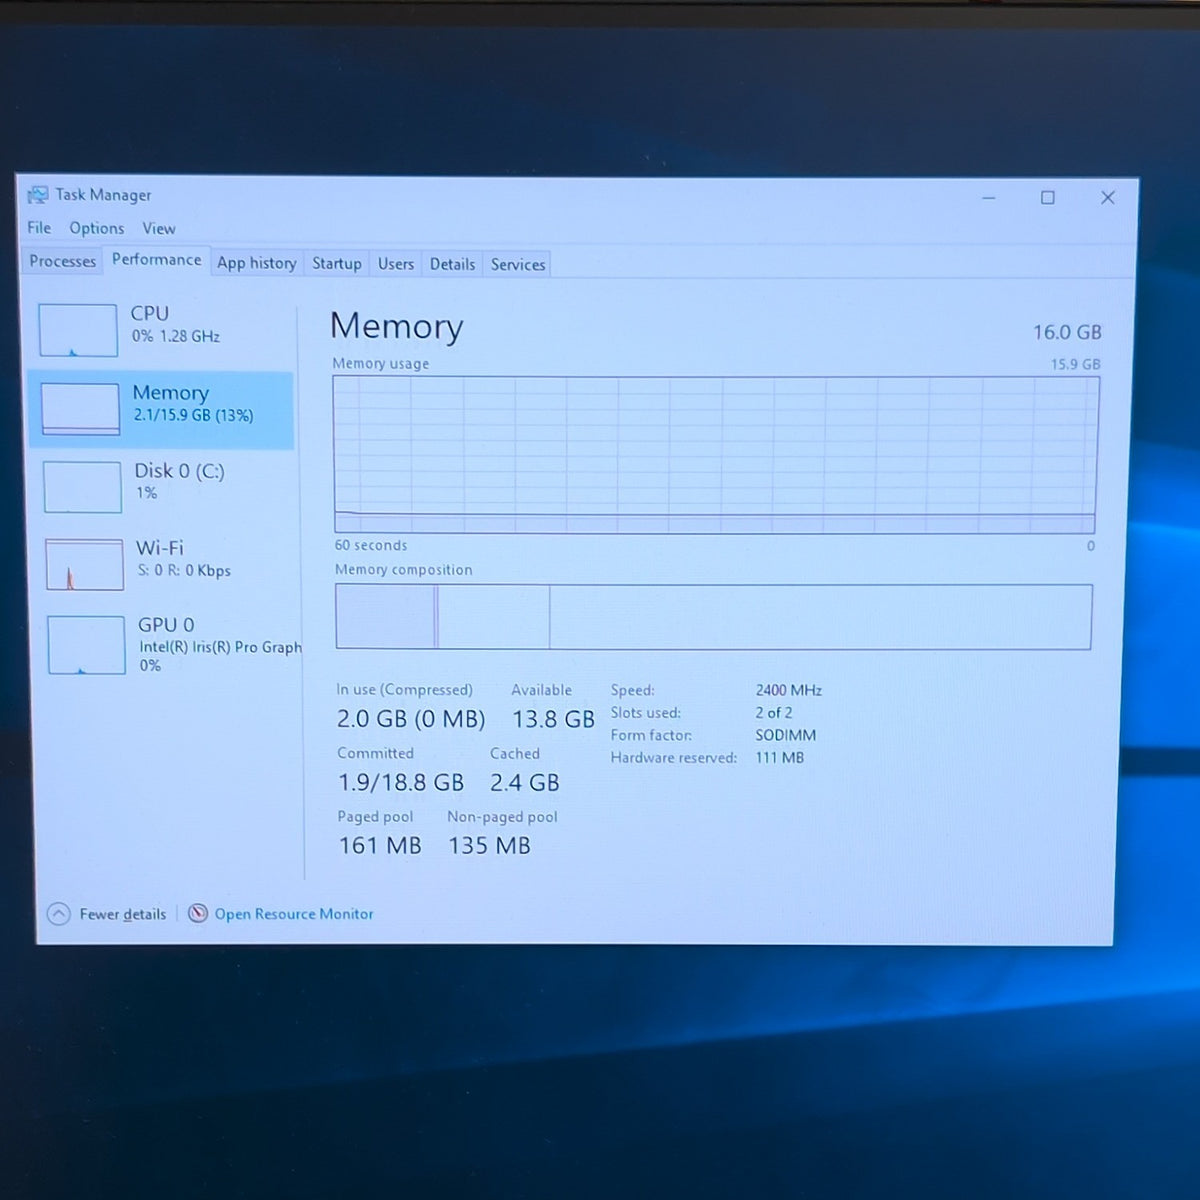Switch to the Processes tab
The image size is (1200, 1200).
coord(62,261)
